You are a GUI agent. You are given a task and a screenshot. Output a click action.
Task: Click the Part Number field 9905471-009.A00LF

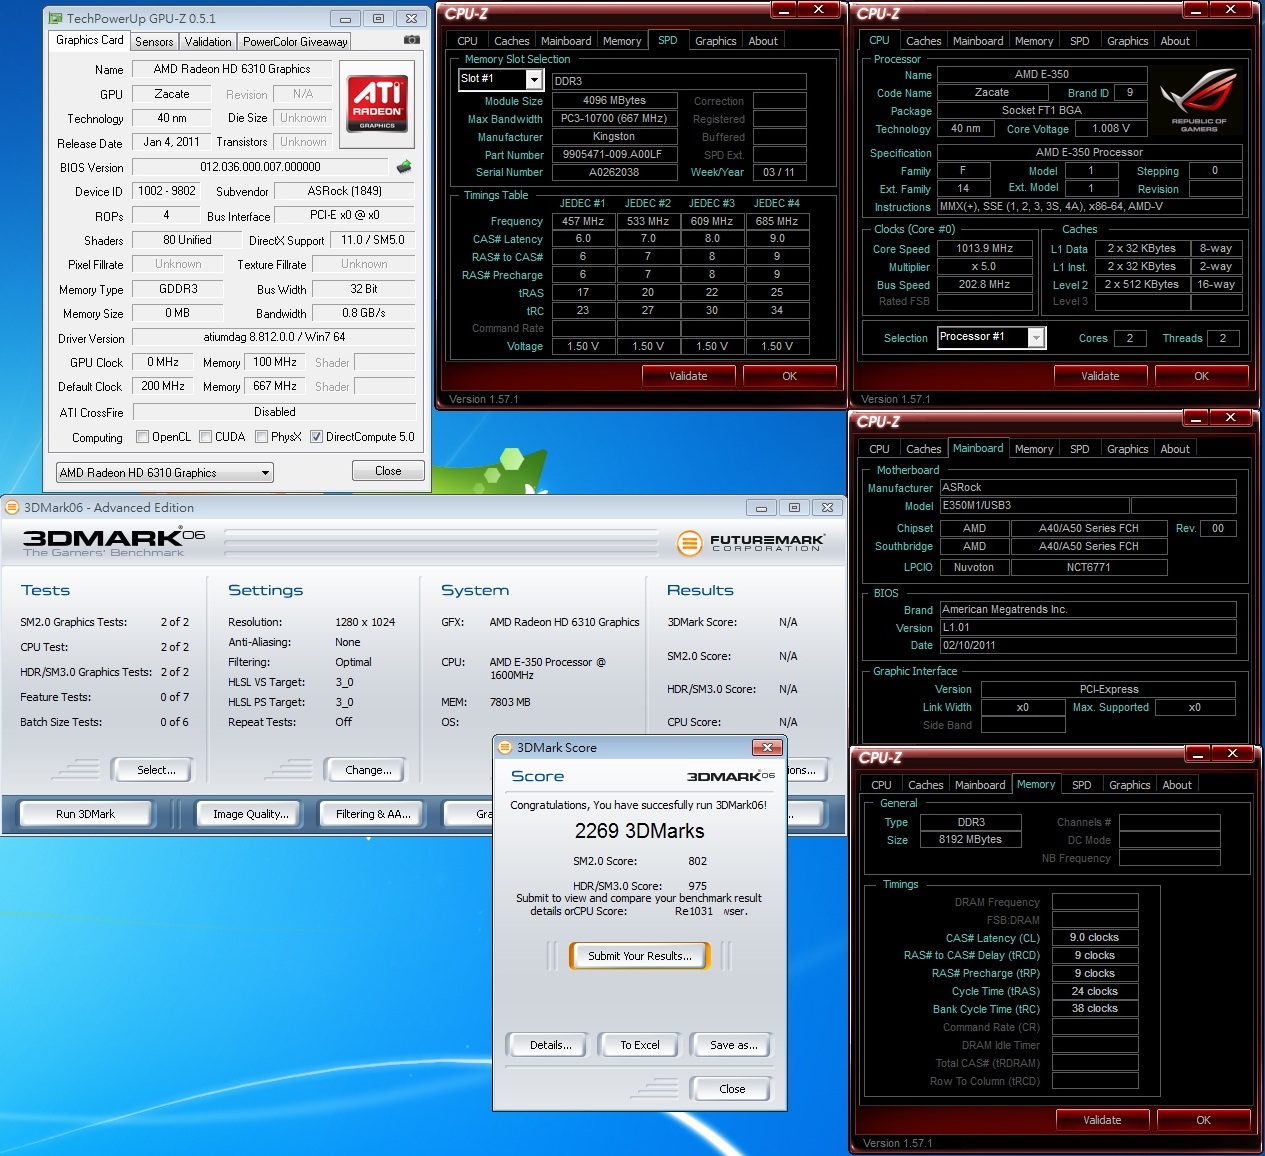(x=616, y=155)
